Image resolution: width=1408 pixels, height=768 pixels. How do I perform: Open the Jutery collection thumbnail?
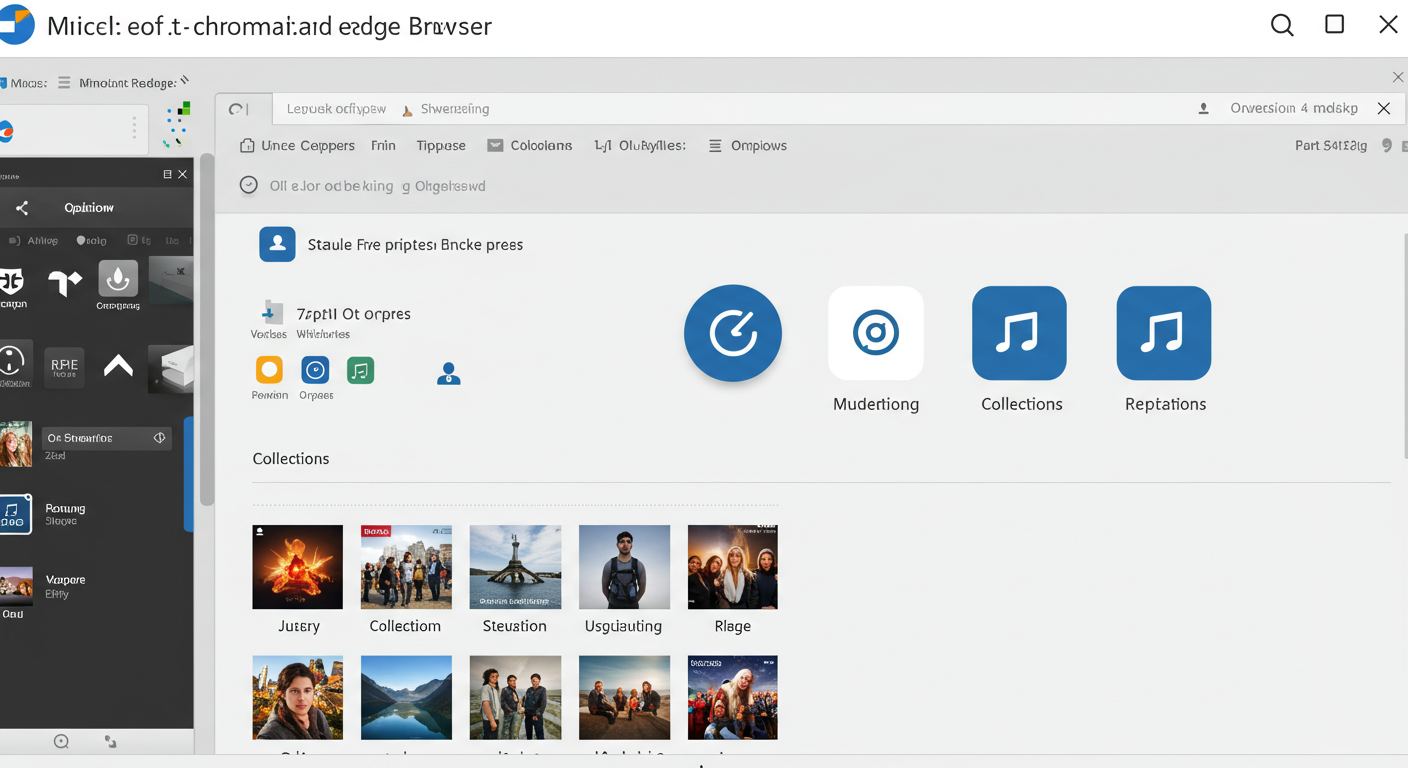pyautogui.click(x=297, y=567)
